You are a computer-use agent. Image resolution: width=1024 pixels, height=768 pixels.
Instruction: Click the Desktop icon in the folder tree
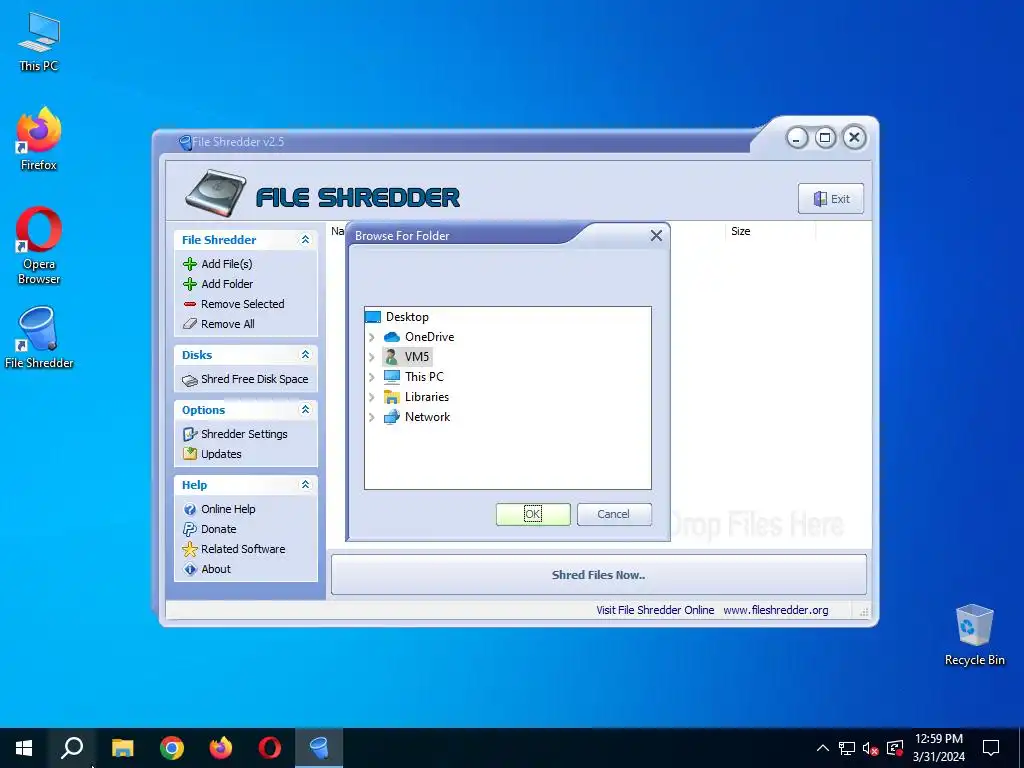[373, 317]
